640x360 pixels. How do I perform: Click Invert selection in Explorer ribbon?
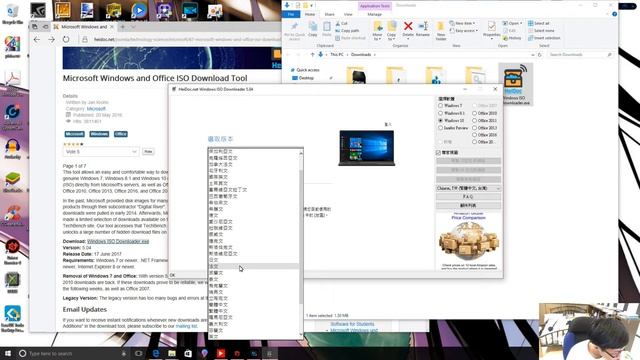coord(544,38)
